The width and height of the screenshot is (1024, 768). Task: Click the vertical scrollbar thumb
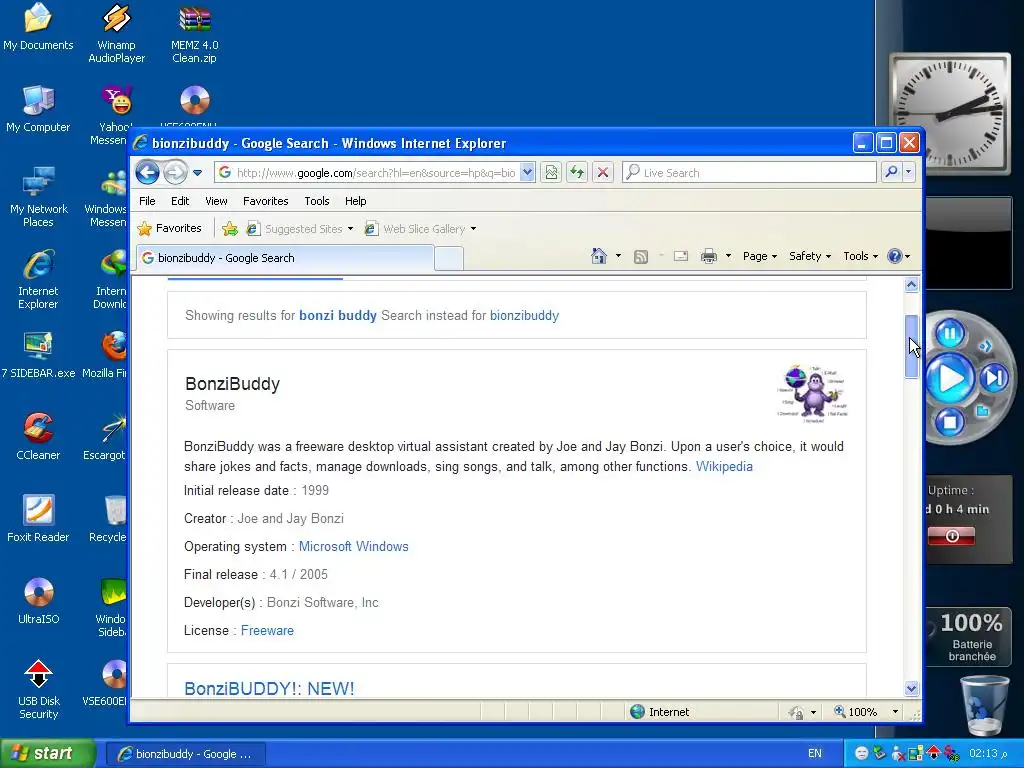[912, 346]
